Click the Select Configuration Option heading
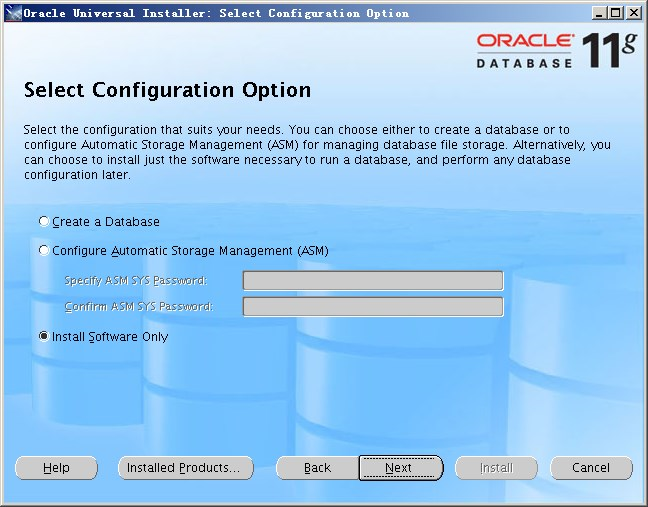Image resolution: width=648 pixels, height=507 pixels. (x=167, y=90)
